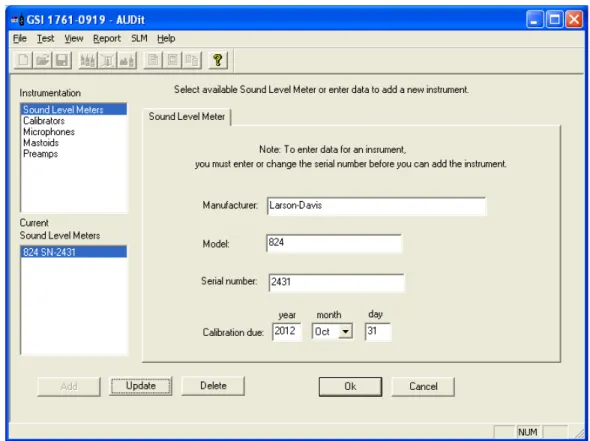Click the toolbar icon showing three instruments

pyautogui.click(x=88, y=60)
